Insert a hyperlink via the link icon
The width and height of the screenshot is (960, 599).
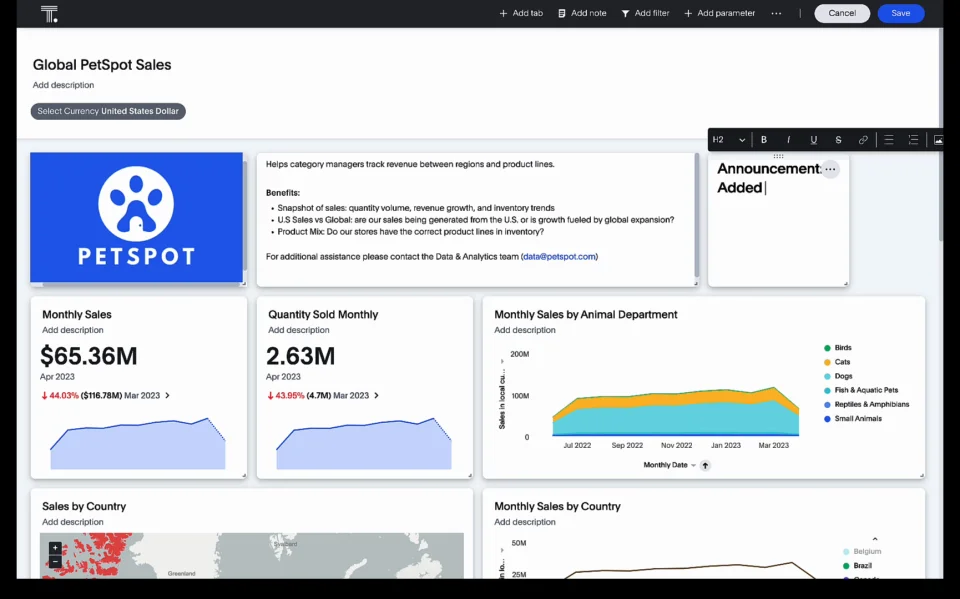click(x=863, y=140)
